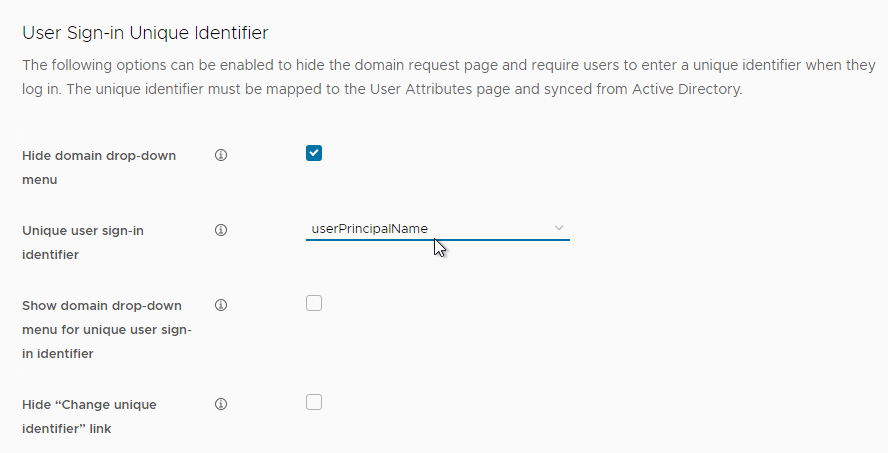This screenshot has height=453, width=888.
Task: Click info icon beside Hide domain drop-down menu
Action: coord(221,155)
